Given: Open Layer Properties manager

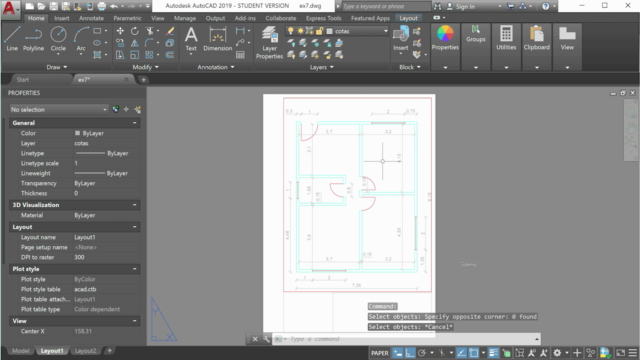Looking at the screenshot, I should tap(269, 42).
